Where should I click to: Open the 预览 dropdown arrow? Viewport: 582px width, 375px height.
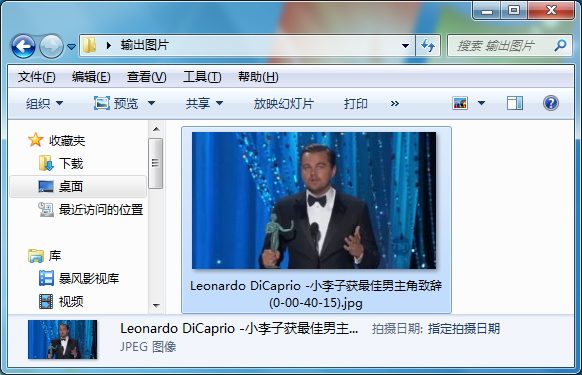tap(151, 103)
